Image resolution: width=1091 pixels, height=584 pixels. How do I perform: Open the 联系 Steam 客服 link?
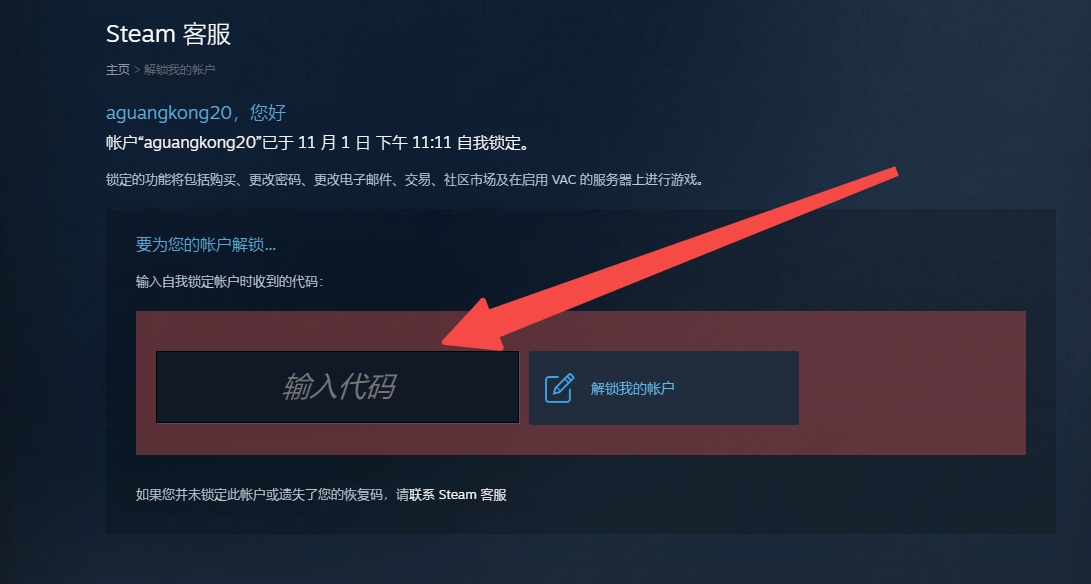pyautogui.click(x=458, y=495)
